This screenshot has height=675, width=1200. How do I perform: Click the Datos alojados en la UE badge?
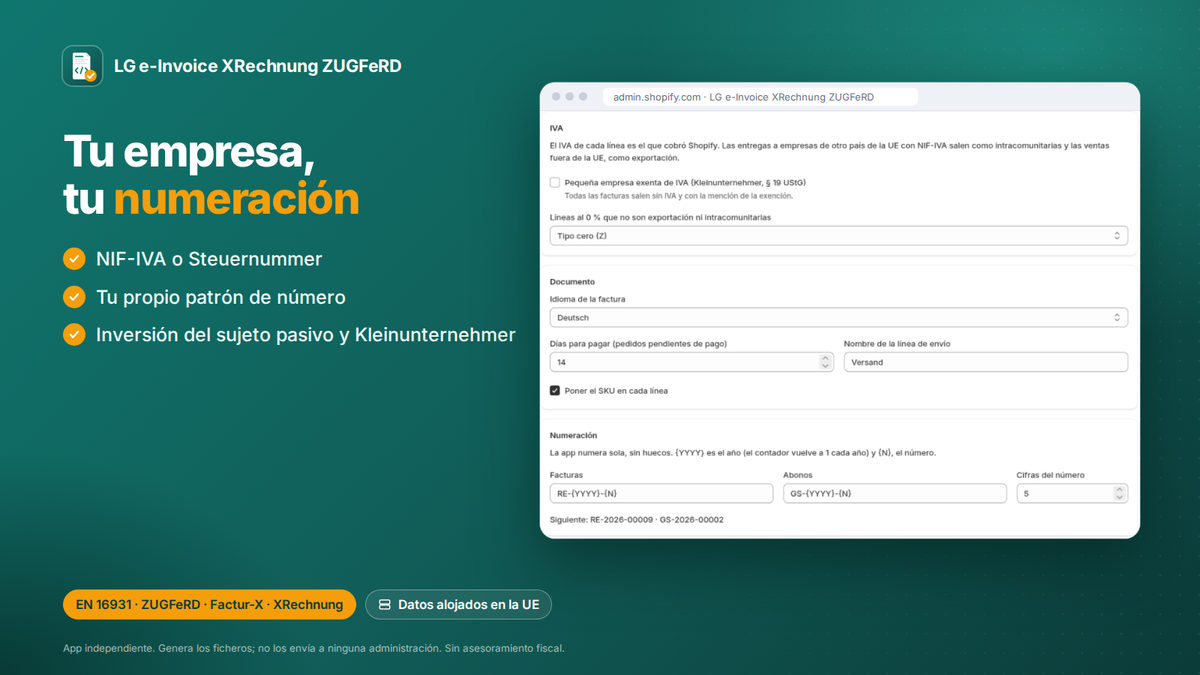click(x=458, y=605)
